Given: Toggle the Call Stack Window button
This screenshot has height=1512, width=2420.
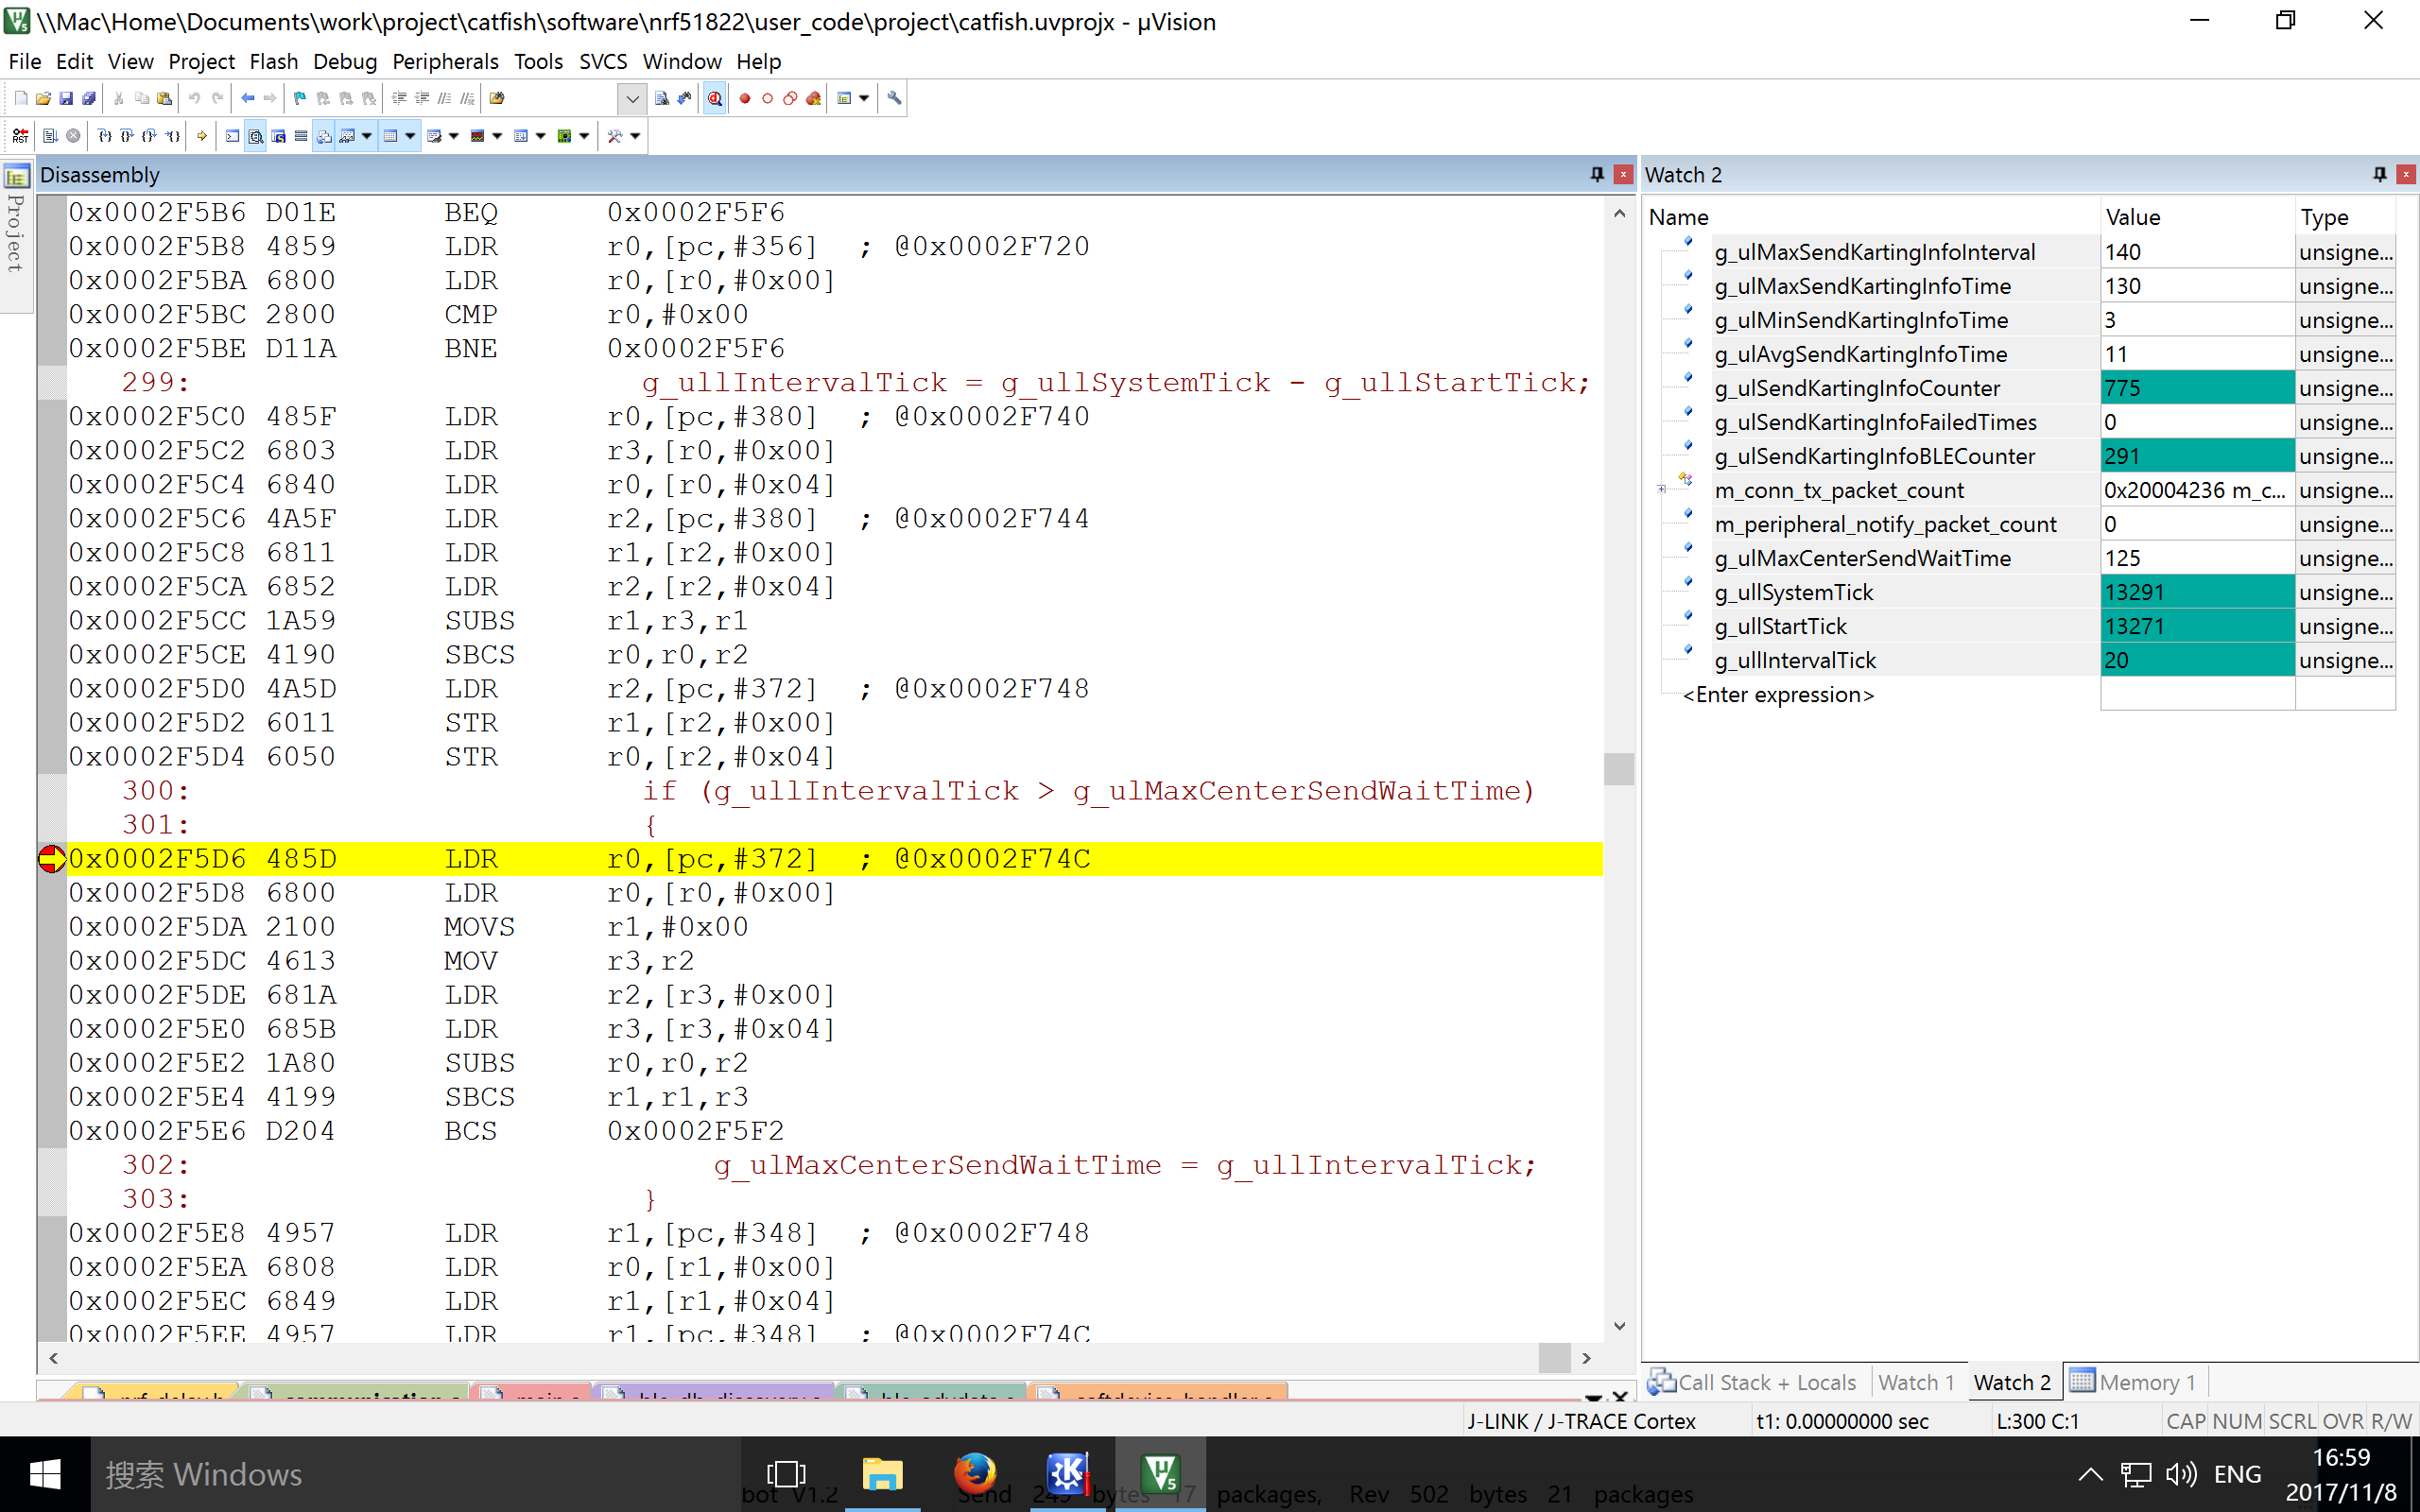Looking at the screenshot, I should [324, 136].
